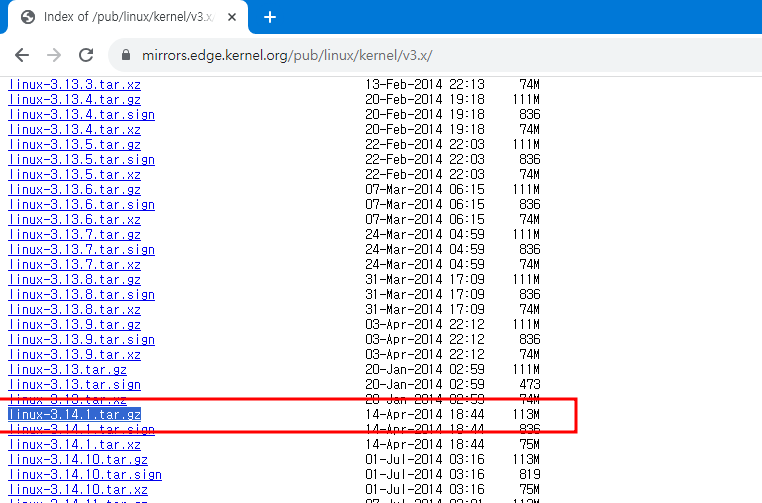Click the browser forward arrow
This screenshot has width=762, height=503.
pos(54,55)
